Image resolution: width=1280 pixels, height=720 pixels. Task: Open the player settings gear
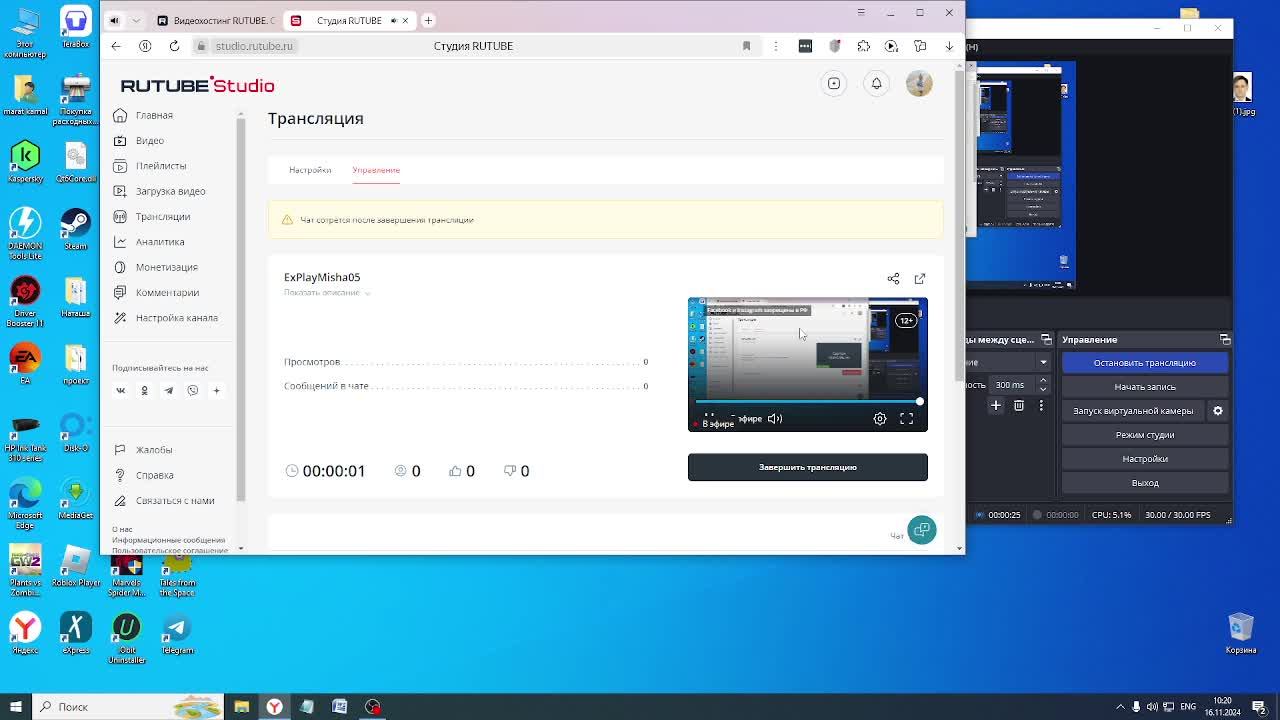pos(880,419)
